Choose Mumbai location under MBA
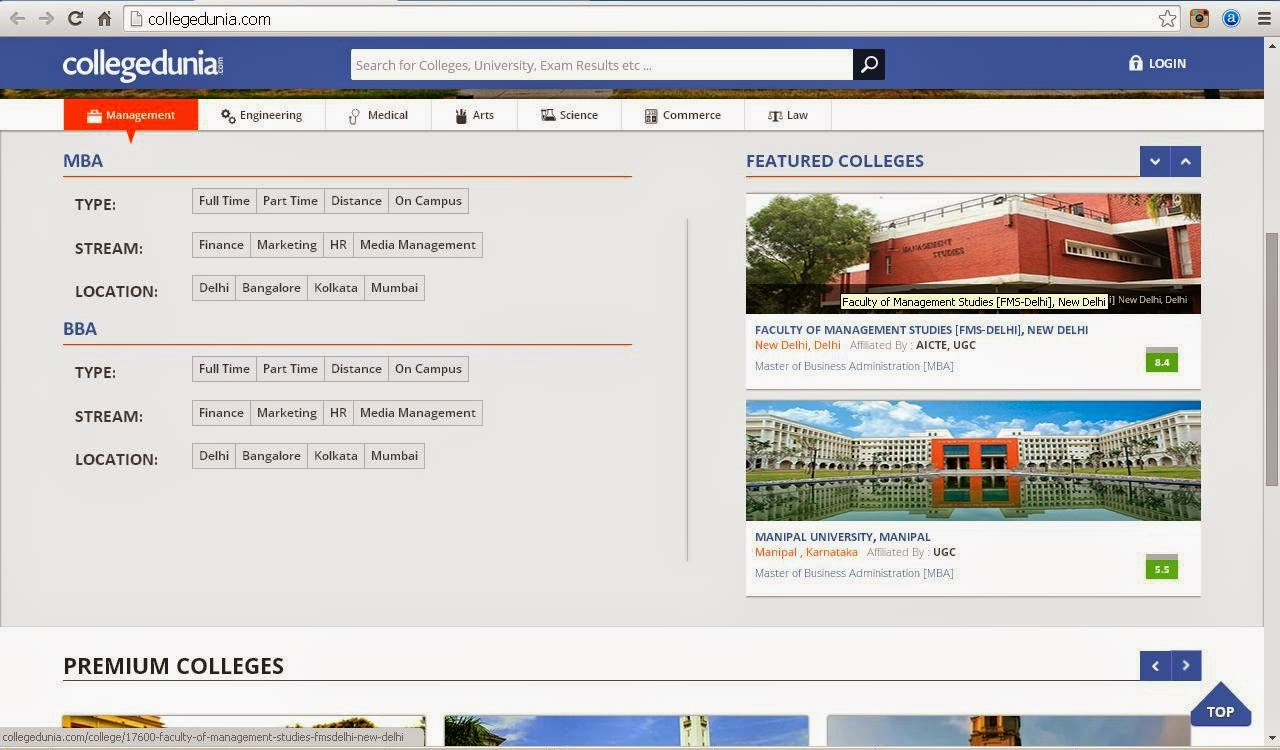The image size is (1280, 750). [x=394, y=288]
